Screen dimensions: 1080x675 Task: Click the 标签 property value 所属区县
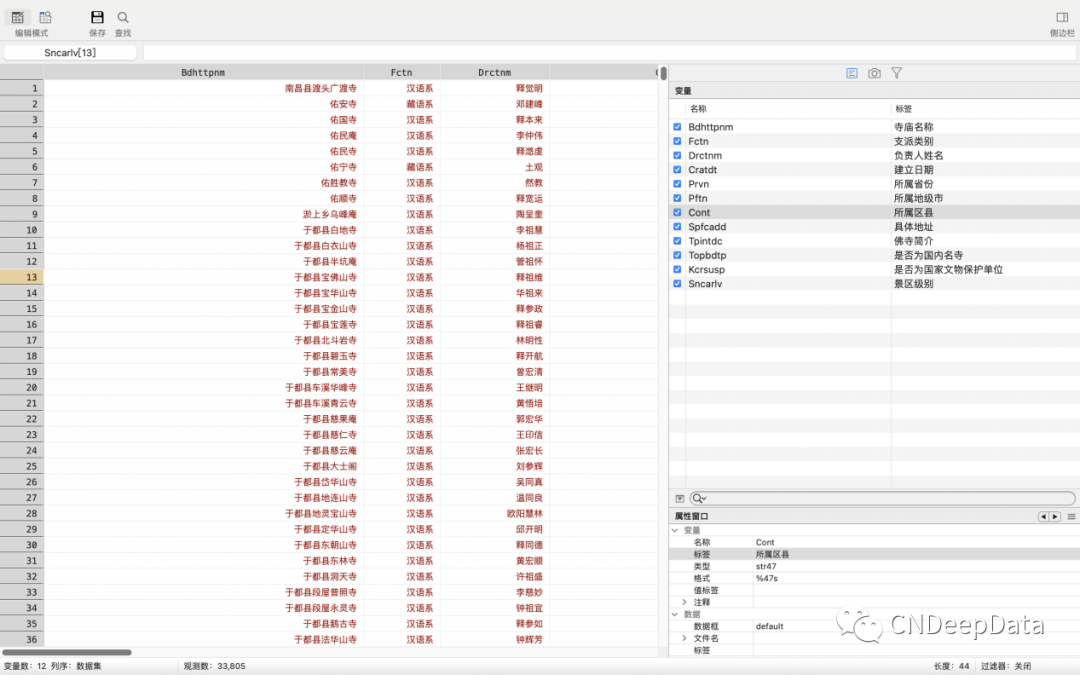tap(772, 554)
